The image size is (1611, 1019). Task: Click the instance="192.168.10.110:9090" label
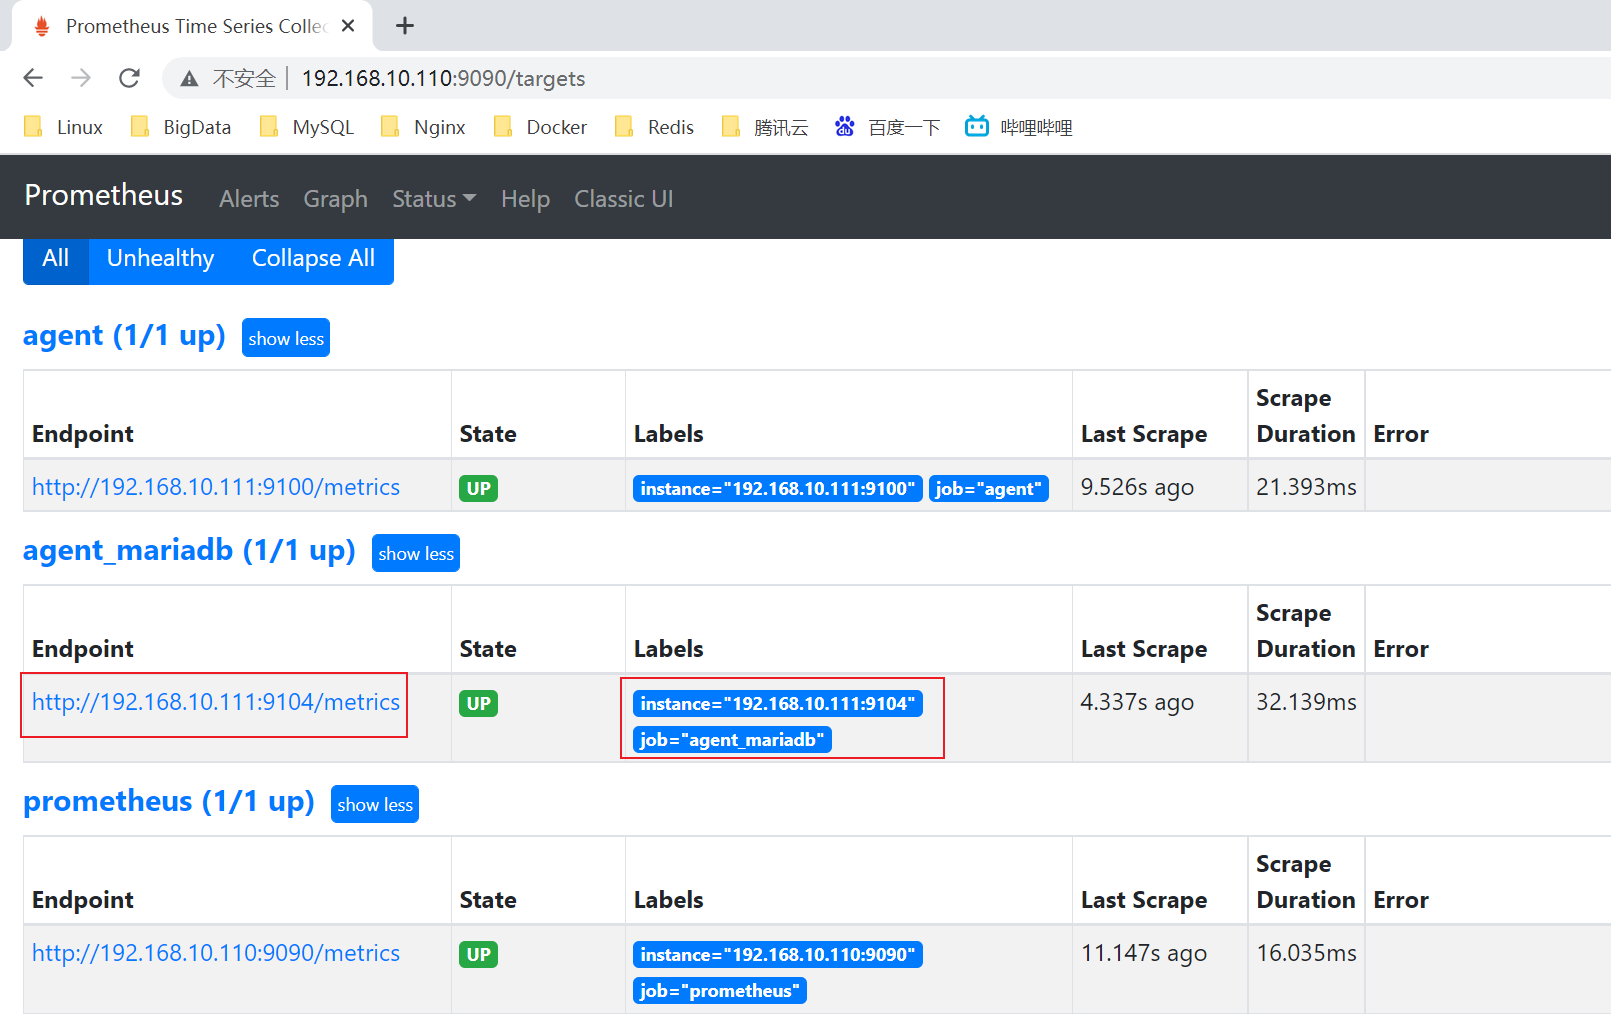tap(778, 954)
